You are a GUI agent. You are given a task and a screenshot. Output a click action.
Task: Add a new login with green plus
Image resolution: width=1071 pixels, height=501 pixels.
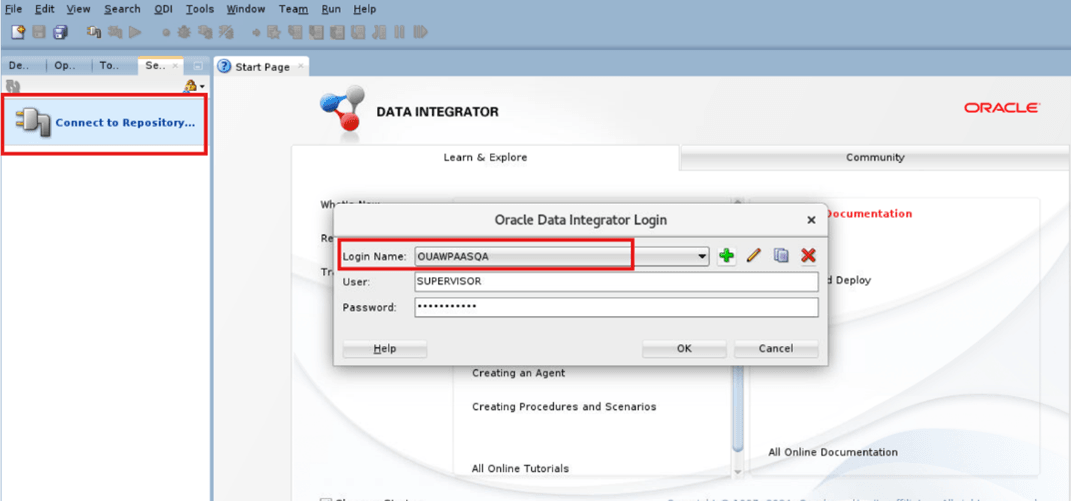727,256
